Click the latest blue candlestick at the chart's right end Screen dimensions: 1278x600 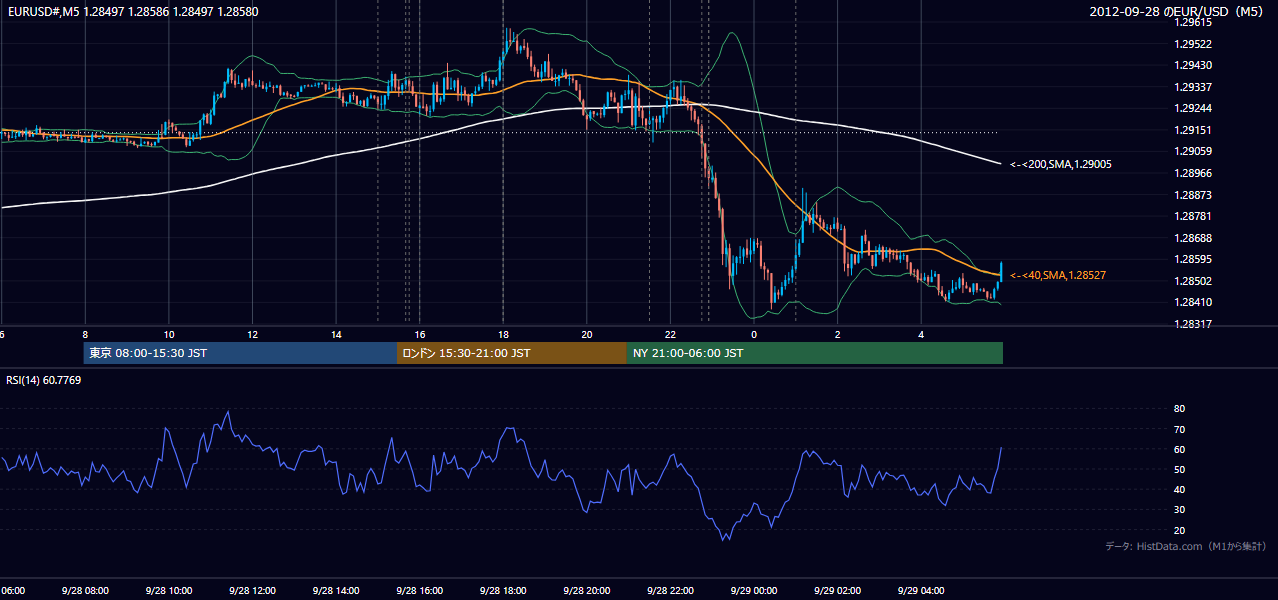[x=1001, y=270]
